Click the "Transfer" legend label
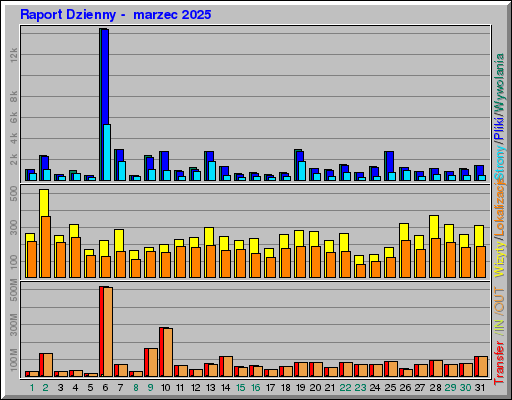The image size is (512, 400). pos(499,362)
